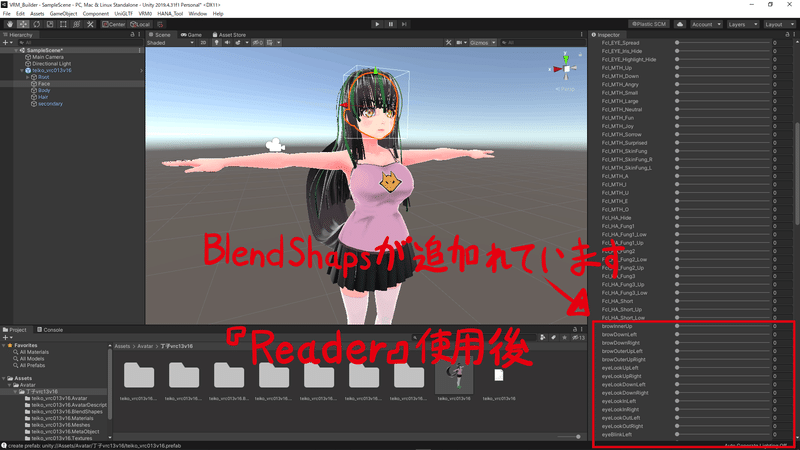
Task: Adjust Project thumbnail size slider
Action: point(569,437)
